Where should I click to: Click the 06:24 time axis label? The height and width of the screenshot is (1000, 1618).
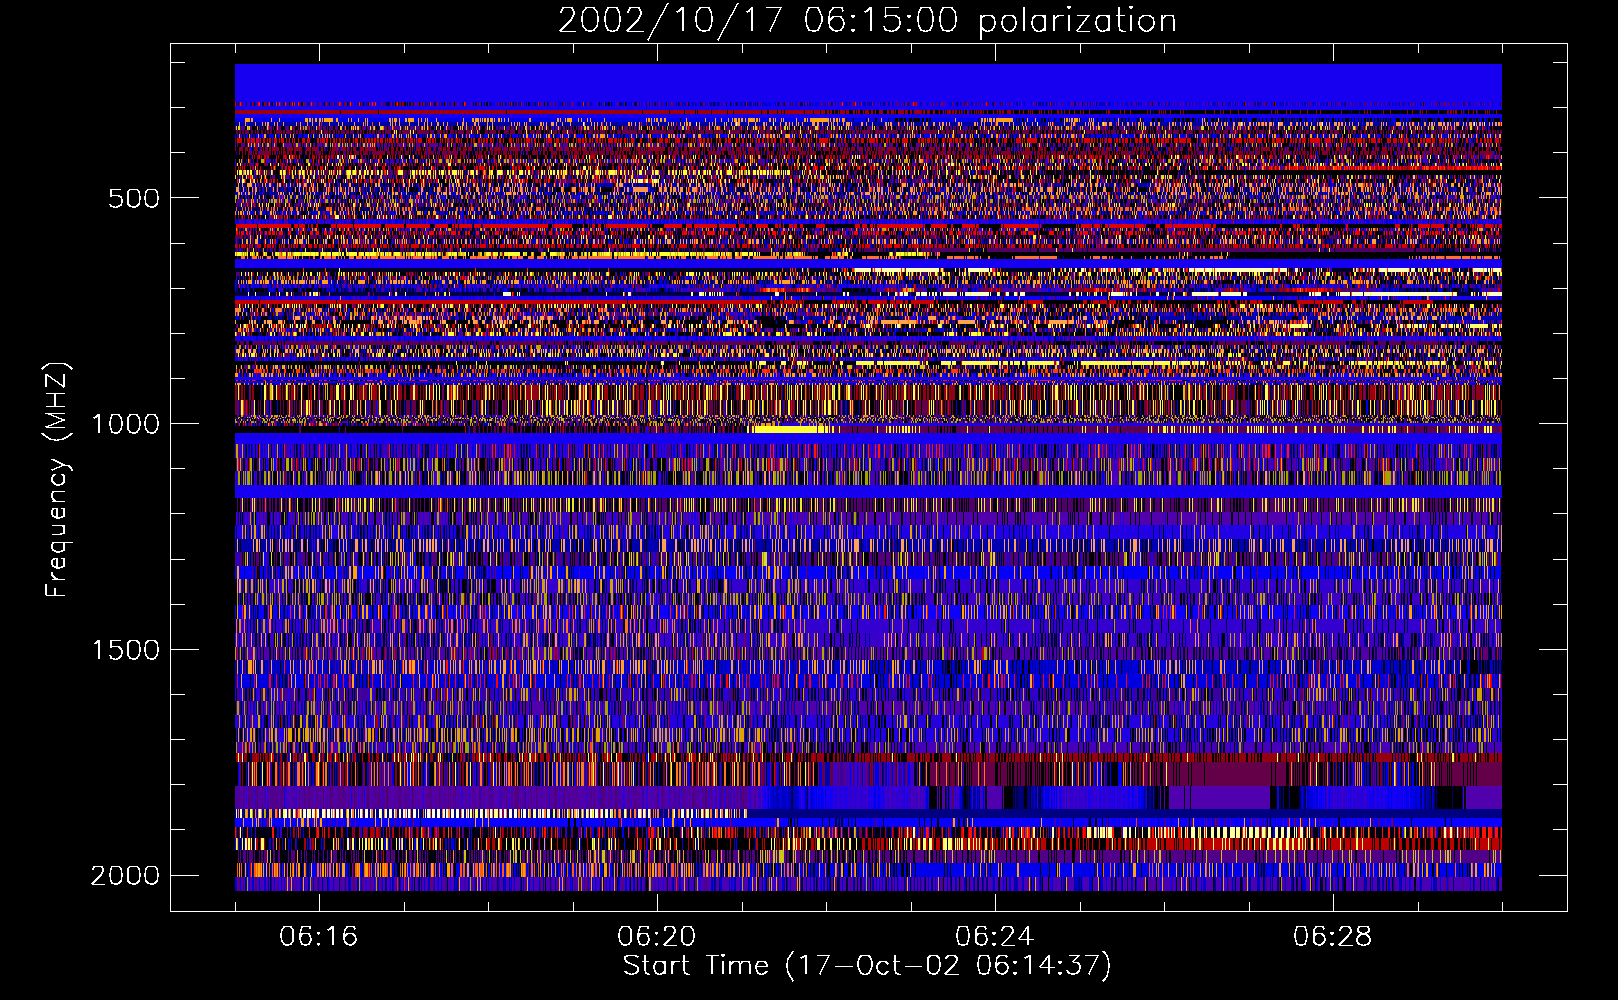(x=995, y=937)
